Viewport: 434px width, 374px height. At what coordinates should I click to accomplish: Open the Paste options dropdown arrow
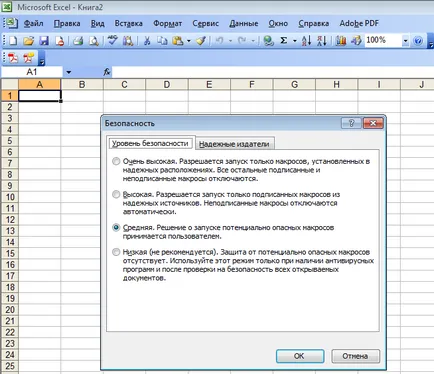click(x=188, y=41)
